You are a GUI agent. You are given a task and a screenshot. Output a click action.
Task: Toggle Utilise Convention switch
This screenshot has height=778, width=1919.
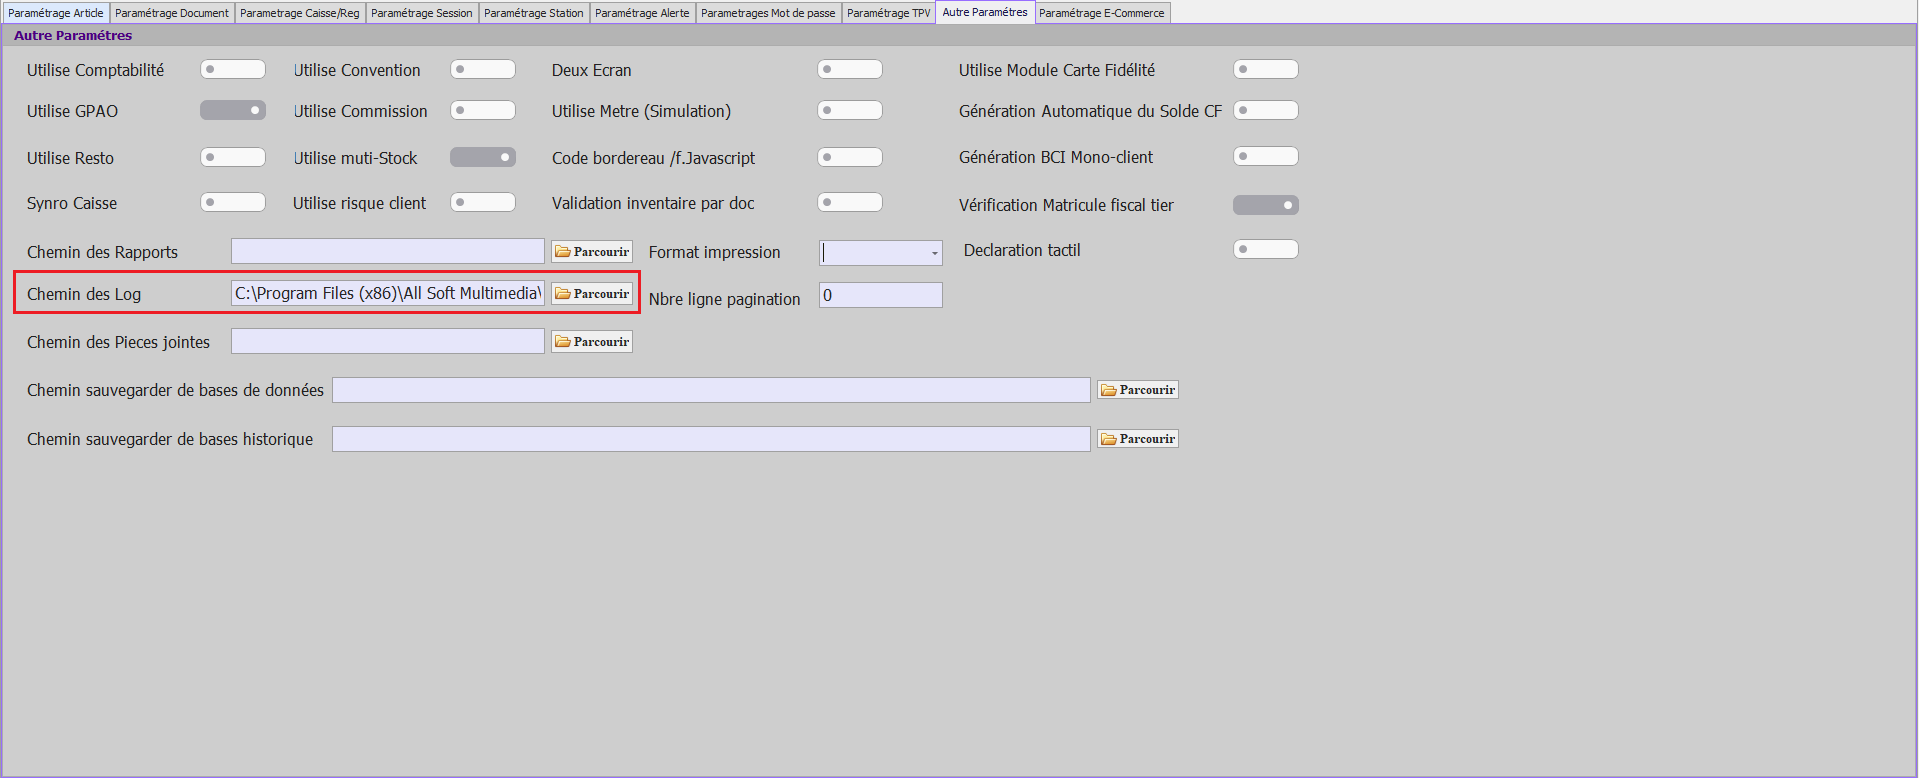[483, 69]
